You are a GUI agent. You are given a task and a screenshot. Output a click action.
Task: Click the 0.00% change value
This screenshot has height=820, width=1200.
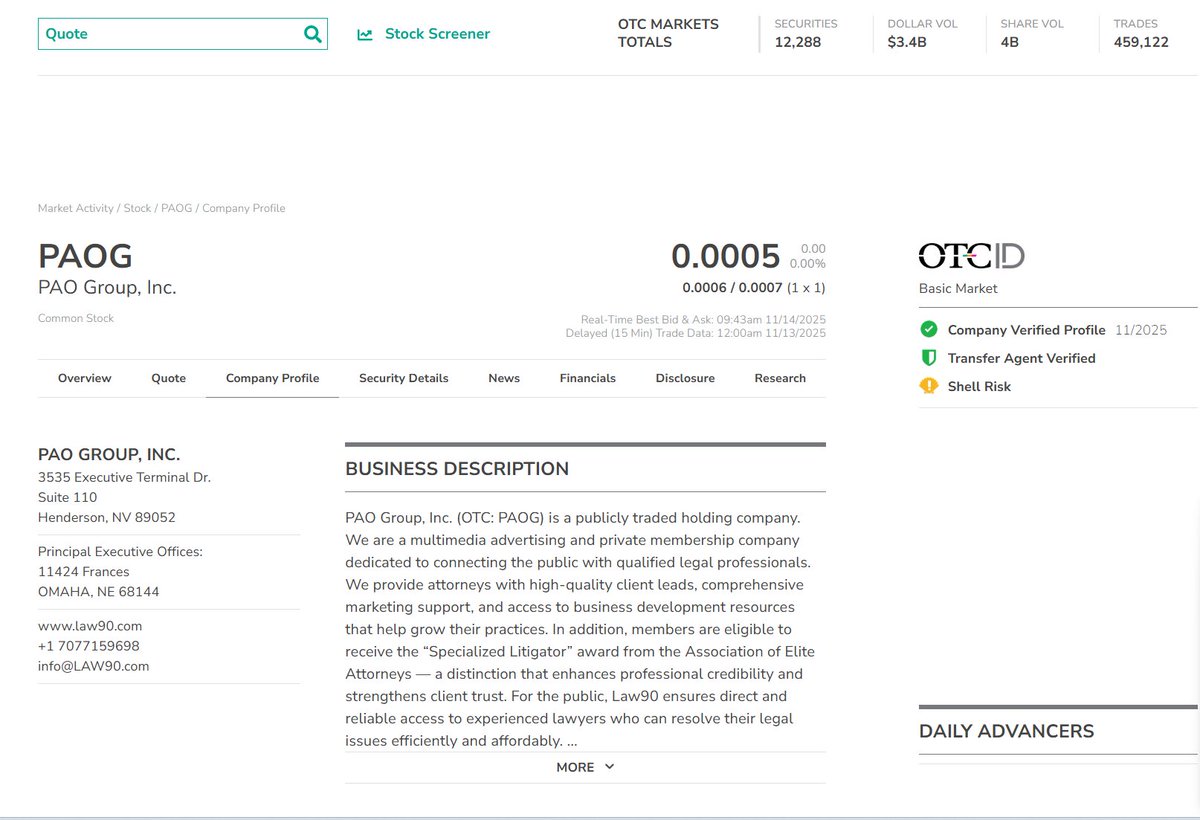point(808,264)
